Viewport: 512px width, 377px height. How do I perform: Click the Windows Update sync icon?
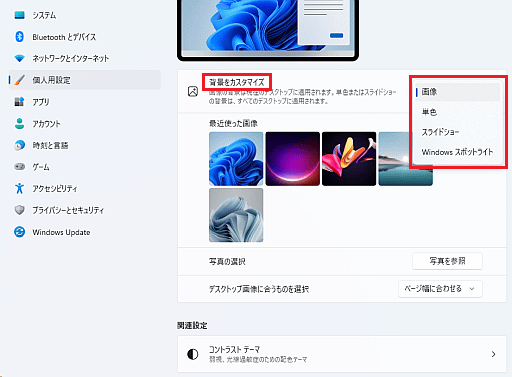[x=20, y=232]
